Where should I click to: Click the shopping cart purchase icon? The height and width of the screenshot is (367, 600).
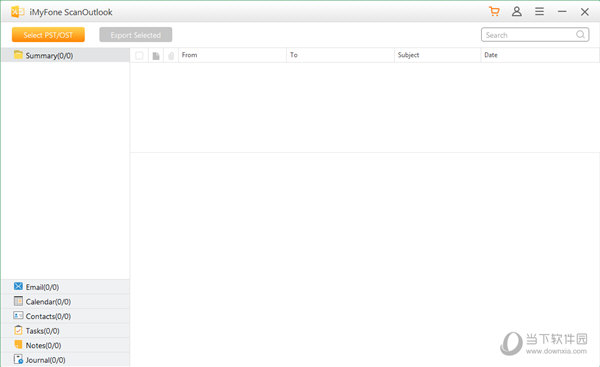(494, 11)
